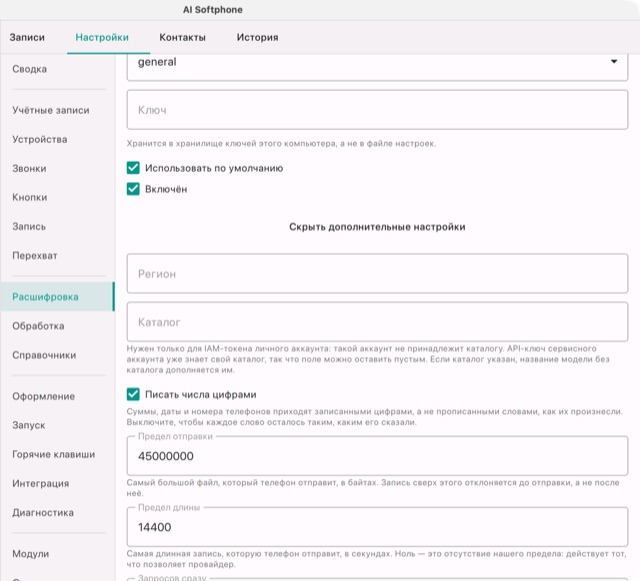Click into the Ключ input field
Image resolution: width=640 pixels, height=581 pixels.
point(377,110)
